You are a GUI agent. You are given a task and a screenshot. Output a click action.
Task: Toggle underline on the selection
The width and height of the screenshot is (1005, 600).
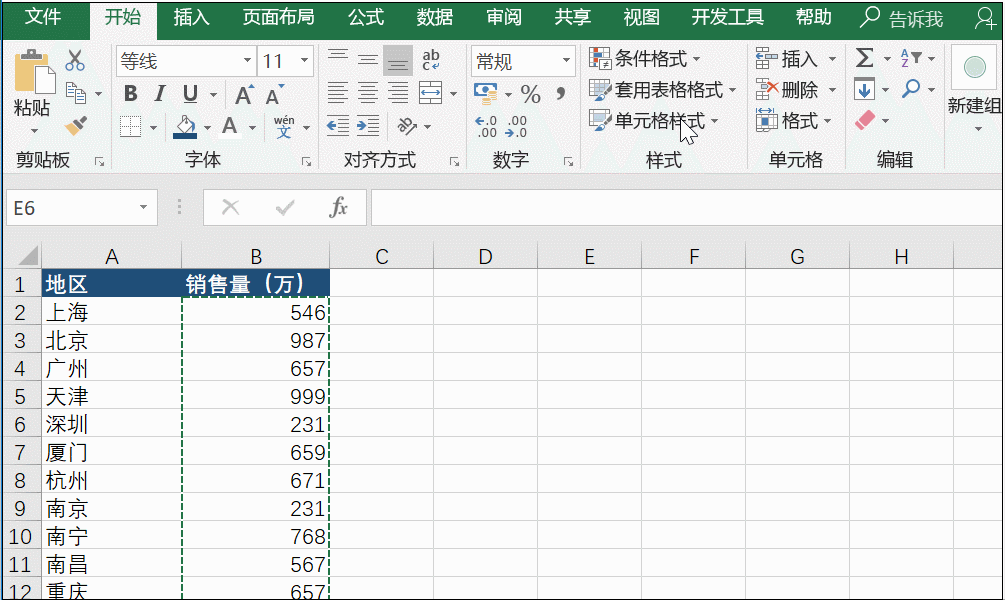tap(190, 92)
